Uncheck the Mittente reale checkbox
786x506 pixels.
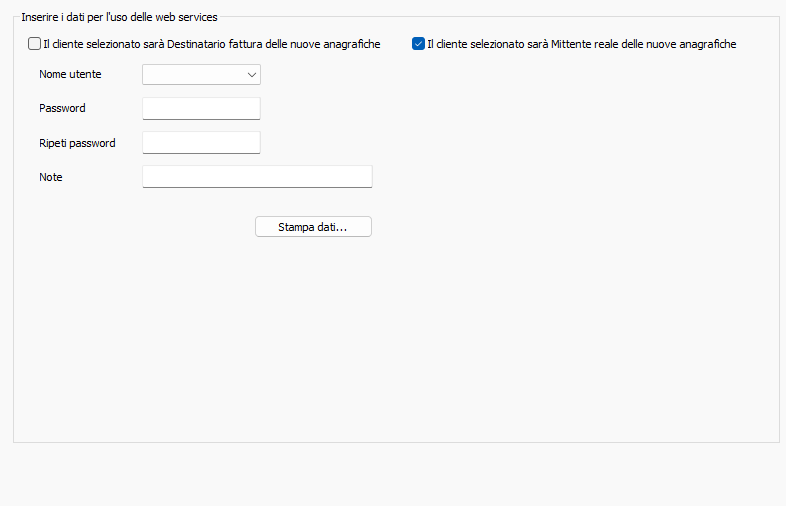pos(419,44)
